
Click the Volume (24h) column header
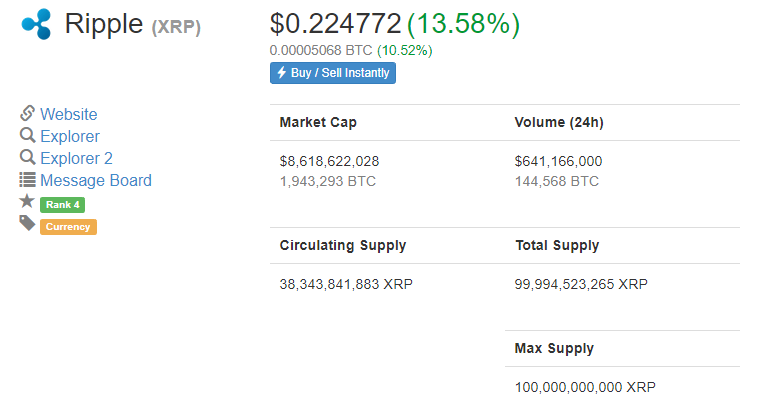pyautogui.click(x=559, y=122)
